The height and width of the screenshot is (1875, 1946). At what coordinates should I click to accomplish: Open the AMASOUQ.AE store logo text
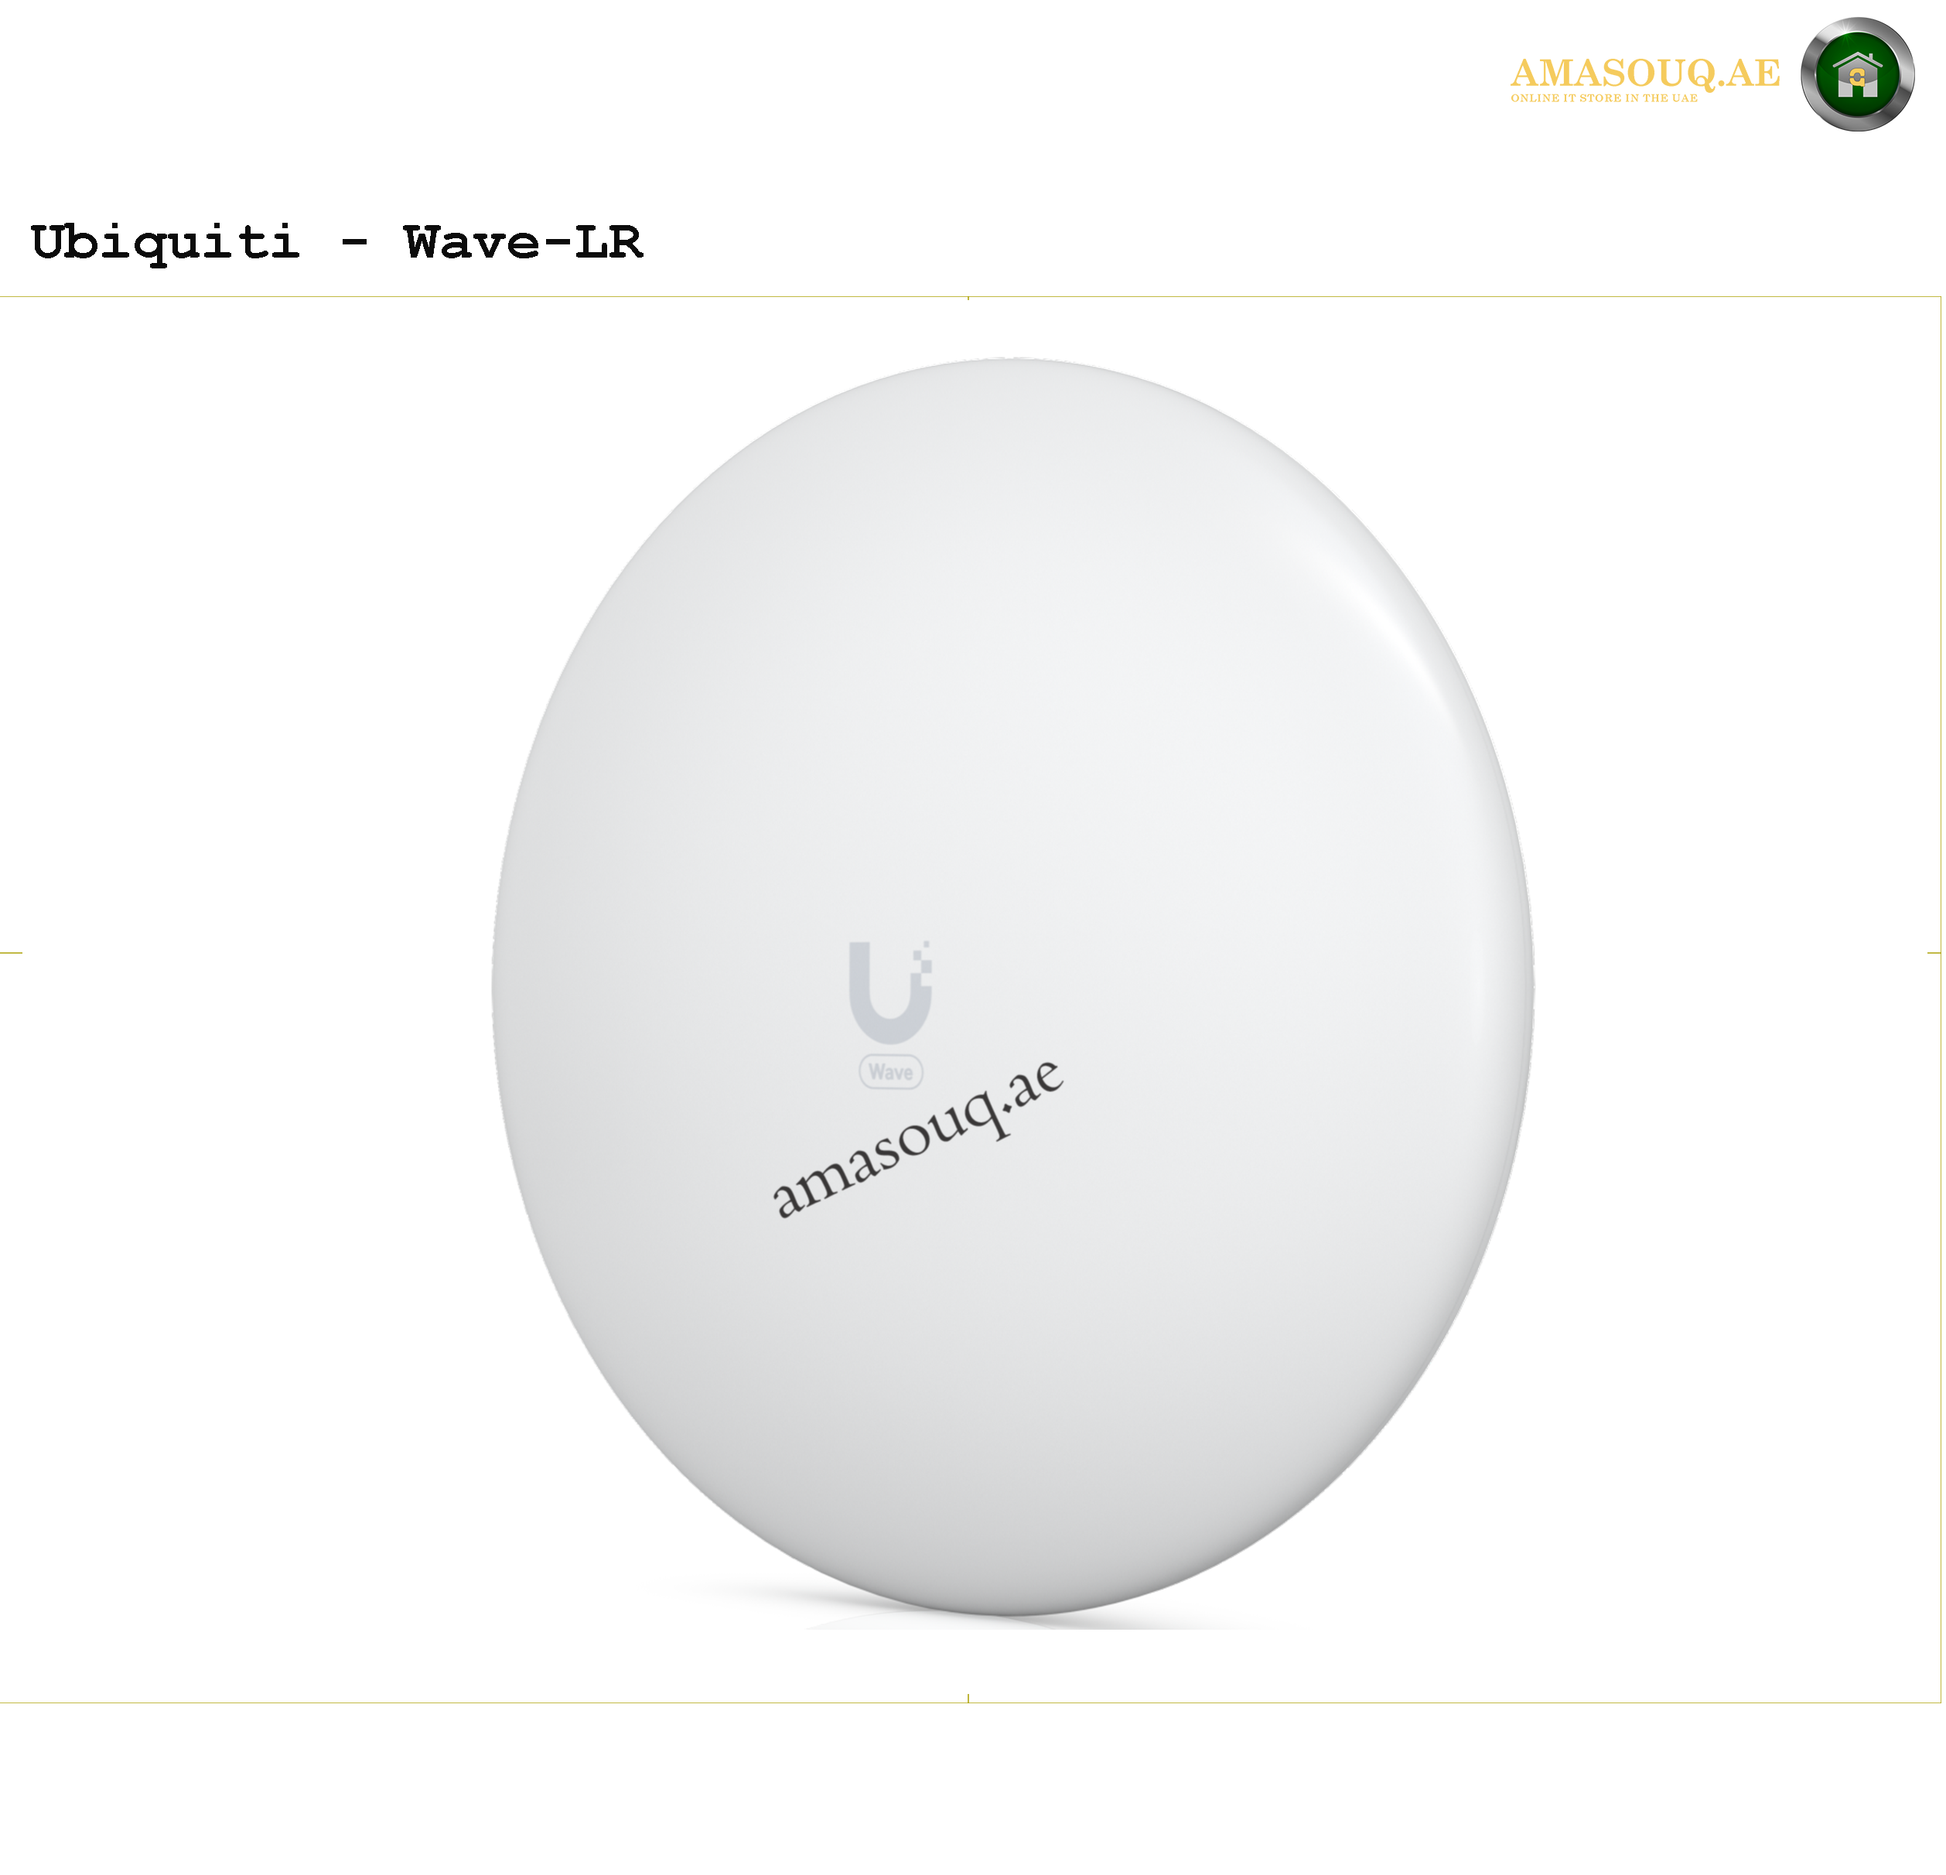coord(1645,73)
